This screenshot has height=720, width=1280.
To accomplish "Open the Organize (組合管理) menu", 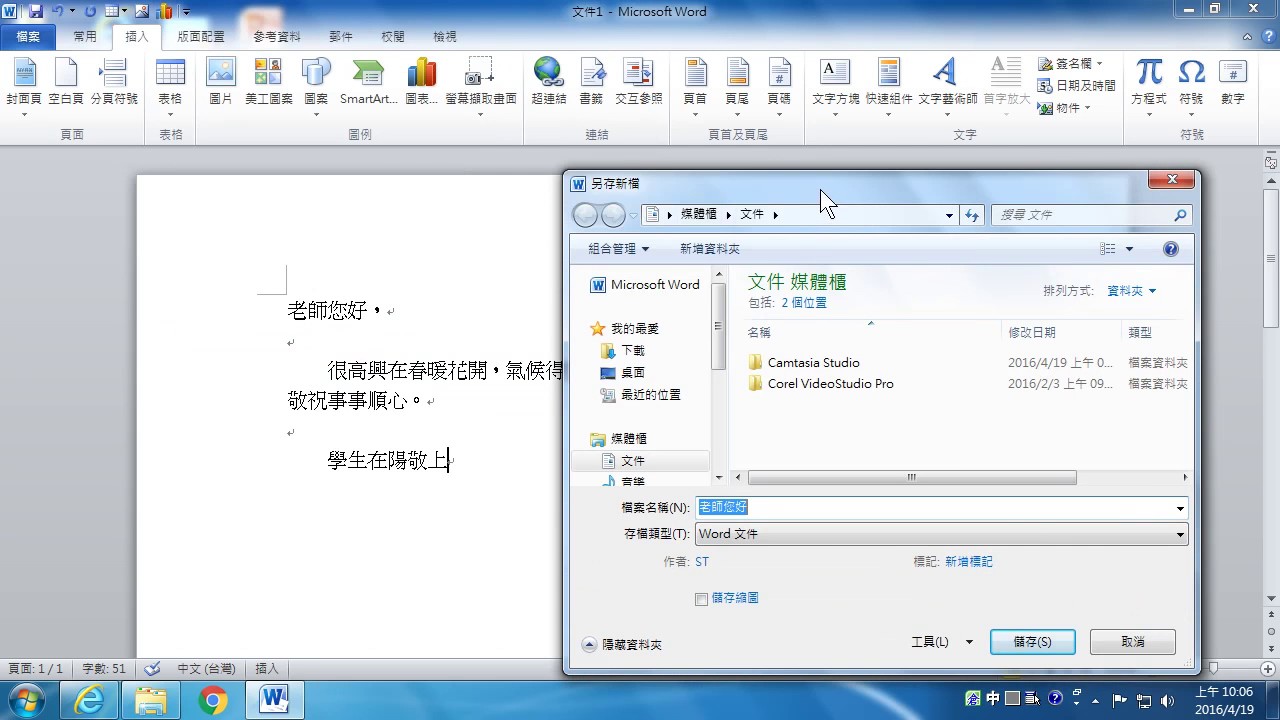I will click(x=618, y=249).
